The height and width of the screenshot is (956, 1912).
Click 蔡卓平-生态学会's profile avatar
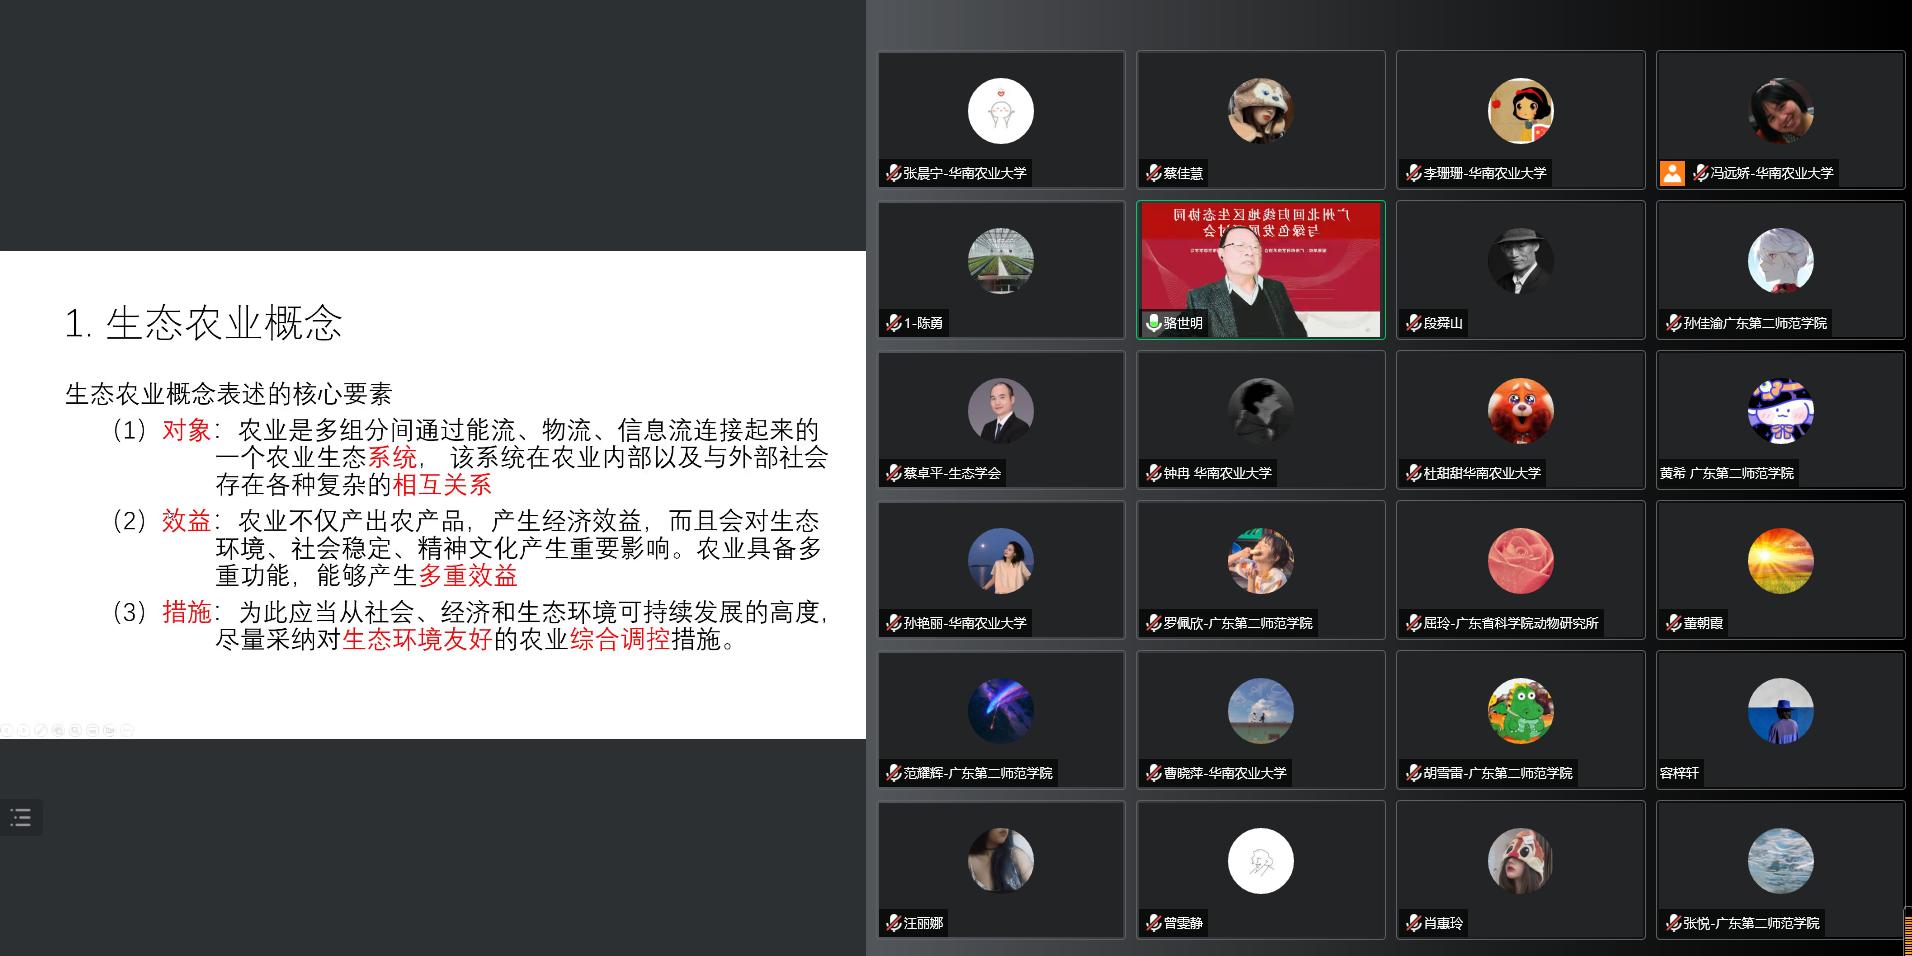pos(1001,411)
